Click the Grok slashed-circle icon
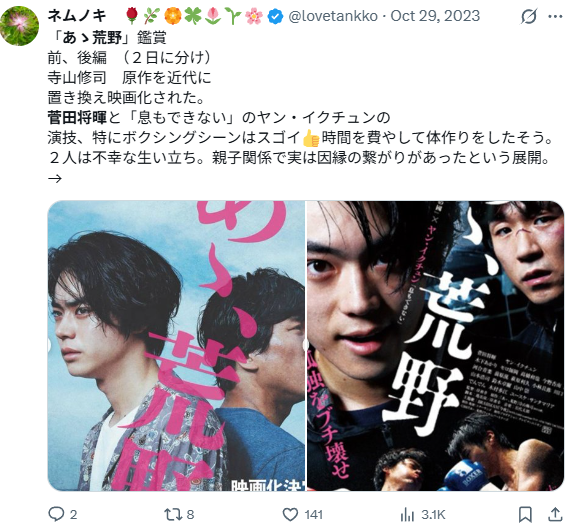The width and height of the screenshot is (581, 532). coord(529,16)
